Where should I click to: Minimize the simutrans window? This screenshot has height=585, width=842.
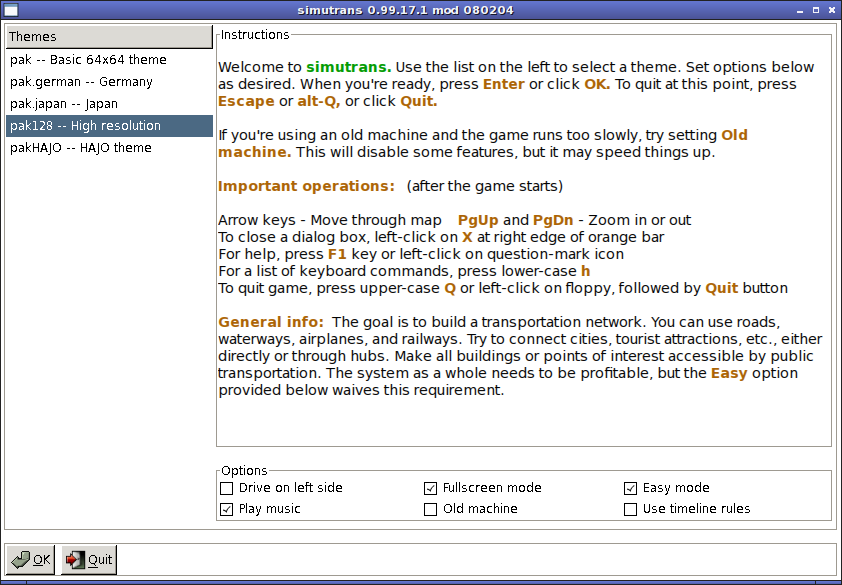[x=801, y=10]
